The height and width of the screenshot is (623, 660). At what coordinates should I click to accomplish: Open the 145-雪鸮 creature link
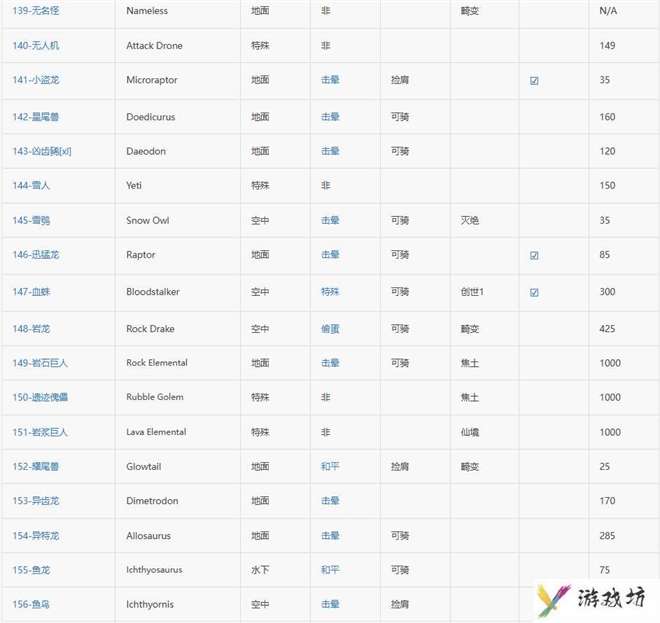click(x=31, y=220)
